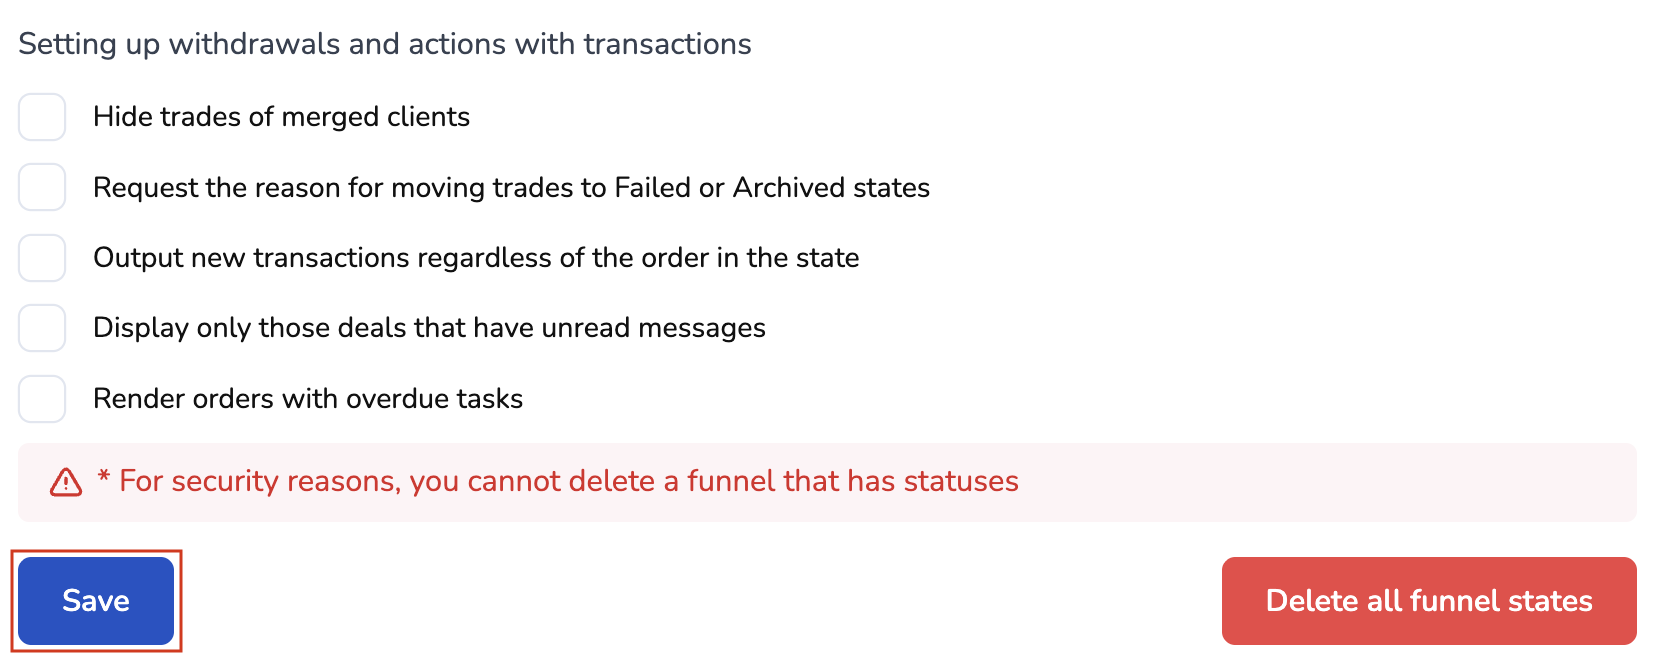The image size is (1662, 658).
Task: Check Output new transactions regardless of order
Action: [x=42, y=258]
